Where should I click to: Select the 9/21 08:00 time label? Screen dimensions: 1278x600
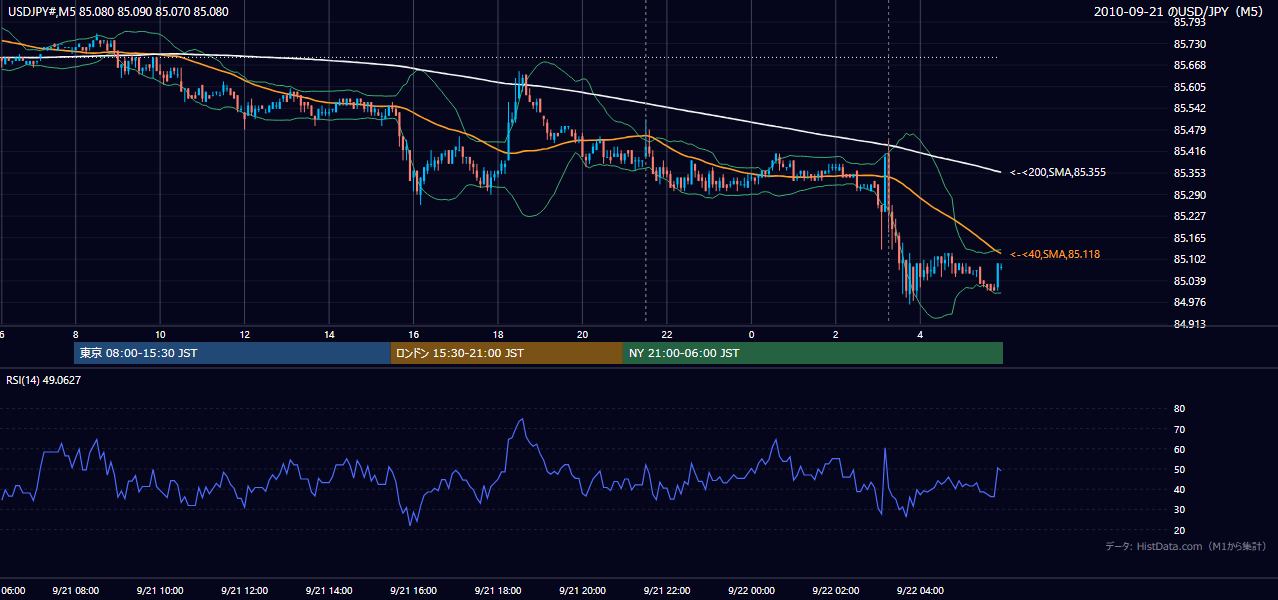(75, 591)
